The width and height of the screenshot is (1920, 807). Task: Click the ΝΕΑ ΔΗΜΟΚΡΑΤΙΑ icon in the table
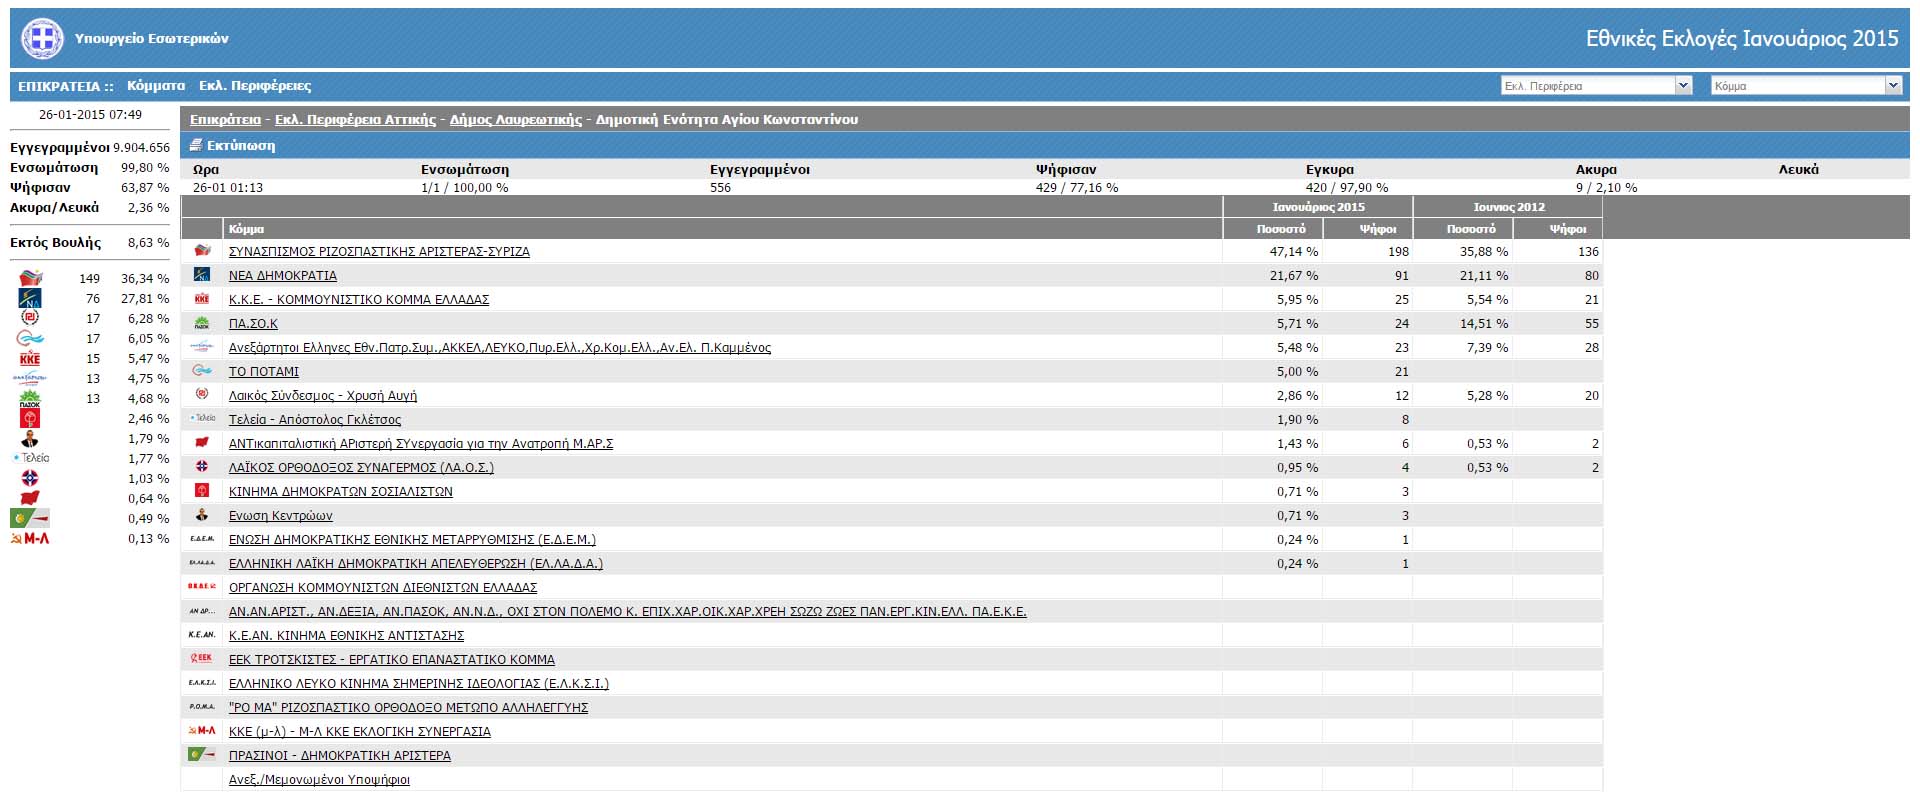point(202,275)
